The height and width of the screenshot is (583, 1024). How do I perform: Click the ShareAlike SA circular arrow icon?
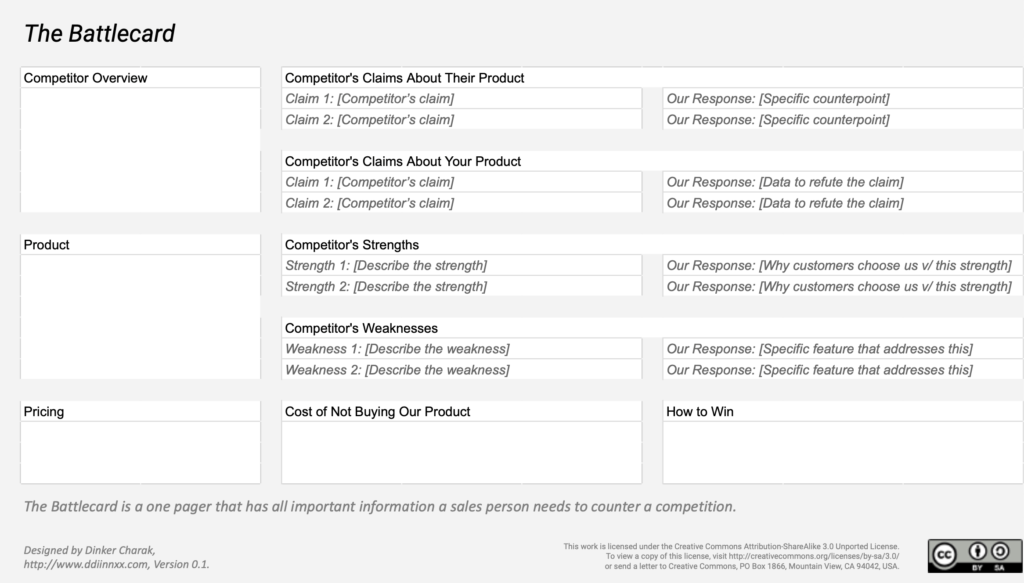[x=1000, y=552]
